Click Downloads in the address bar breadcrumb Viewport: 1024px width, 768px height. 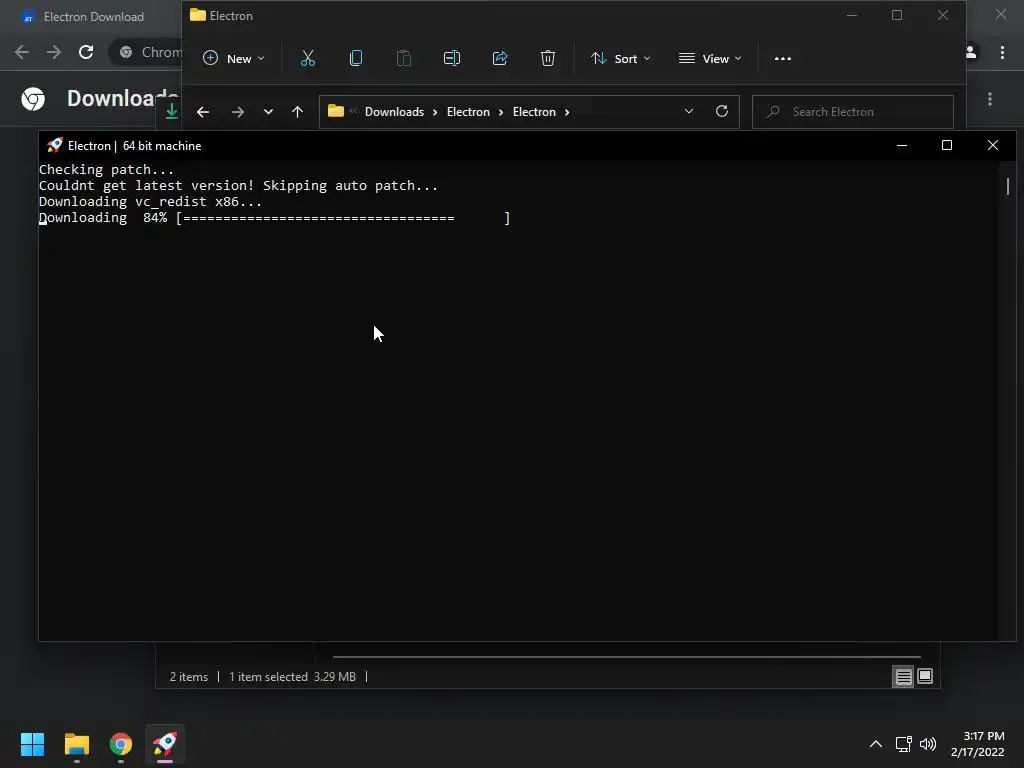394,112
